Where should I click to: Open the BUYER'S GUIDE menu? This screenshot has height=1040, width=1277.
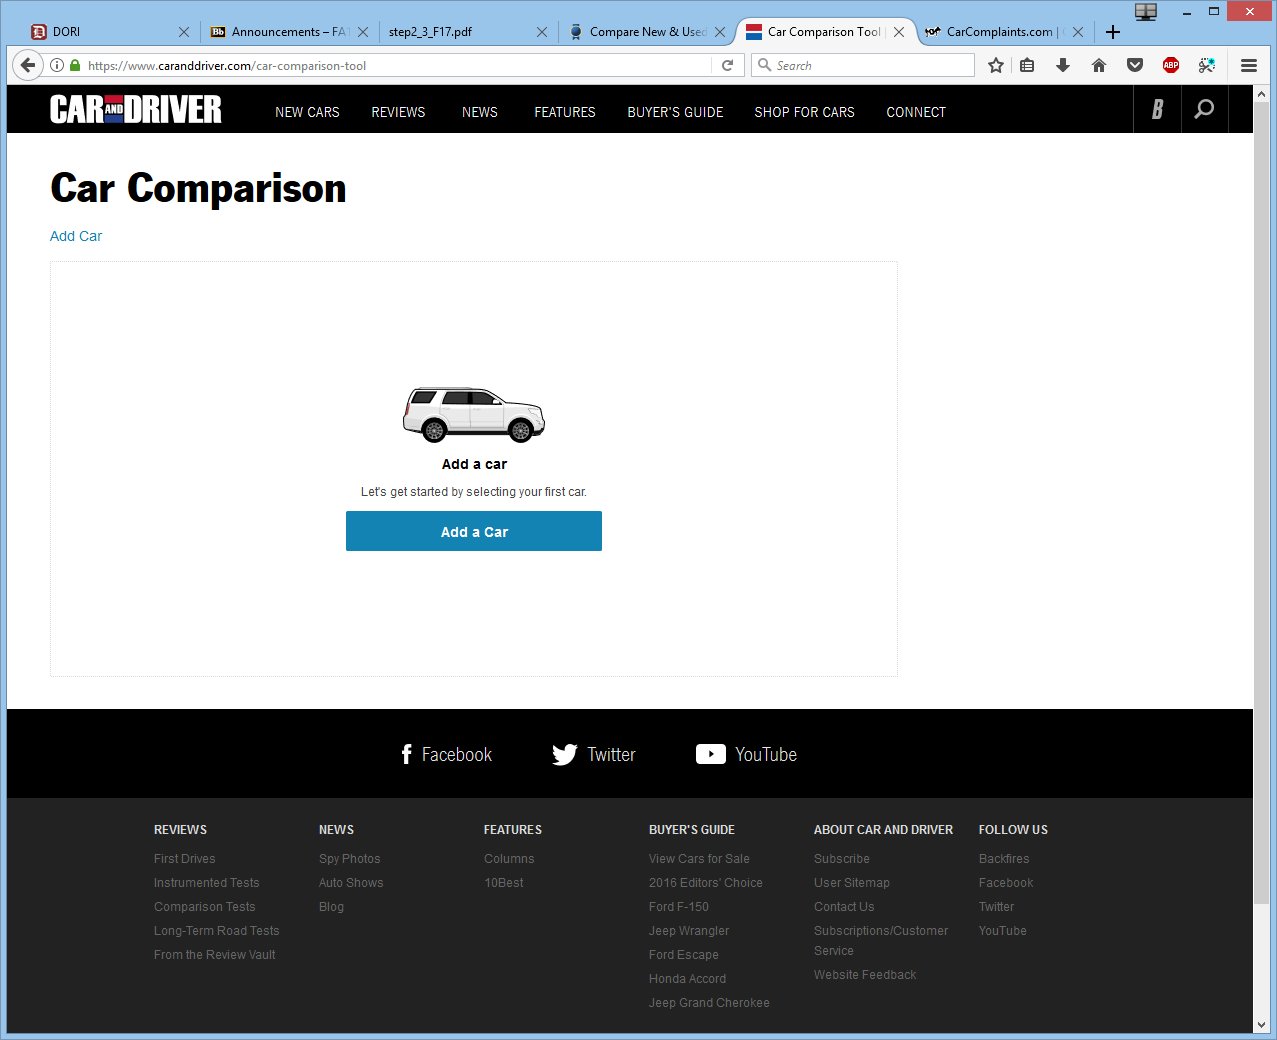[675, 112]
